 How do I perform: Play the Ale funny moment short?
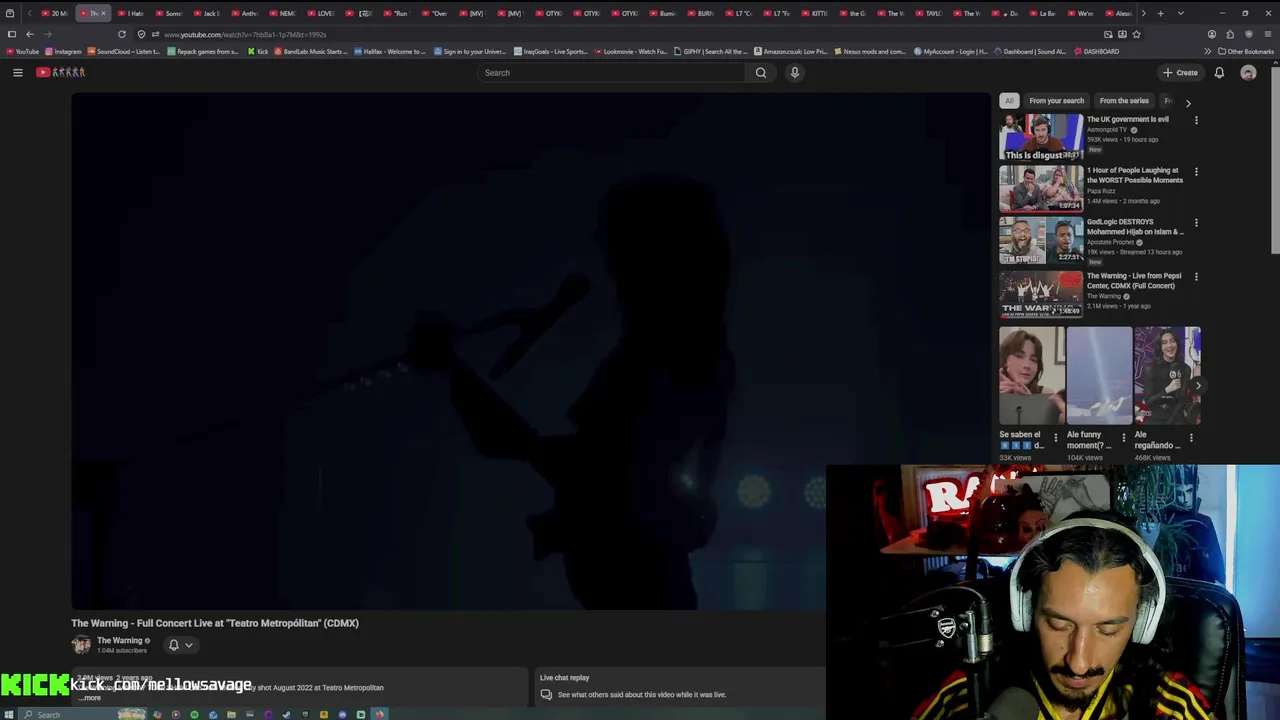[1099, 376]
